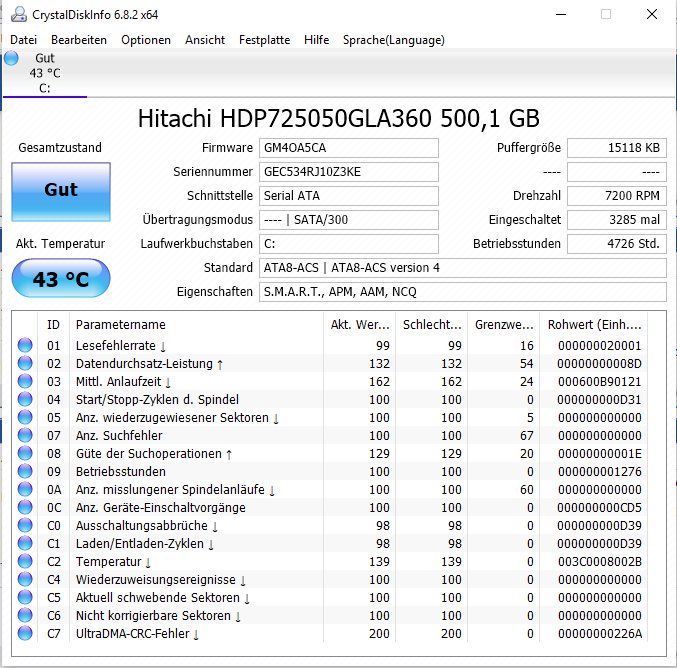Open the Datei menu
Screen dimensions: 677x668
23,40
